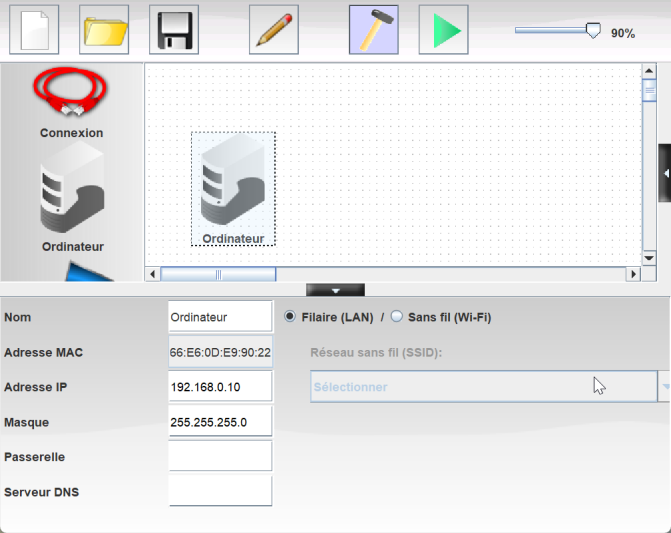Image resolution: width=671 pixels, height=533 pixels.
Task: Select the hammer design mode icon
Action: [x=374, y=30]
